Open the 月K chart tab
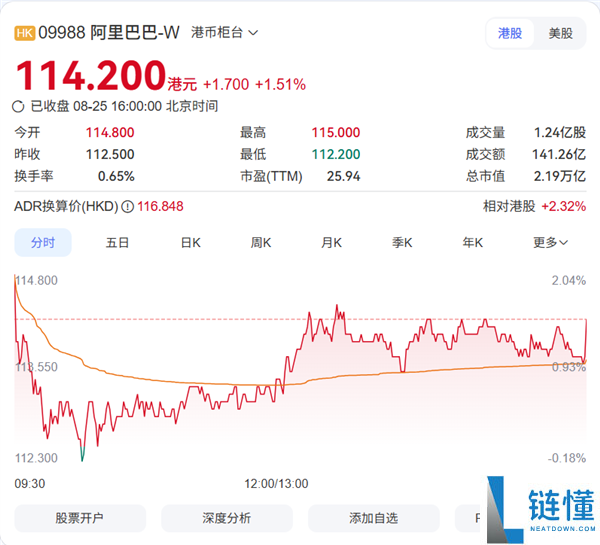600x545 pixels. tap(331, 243)
